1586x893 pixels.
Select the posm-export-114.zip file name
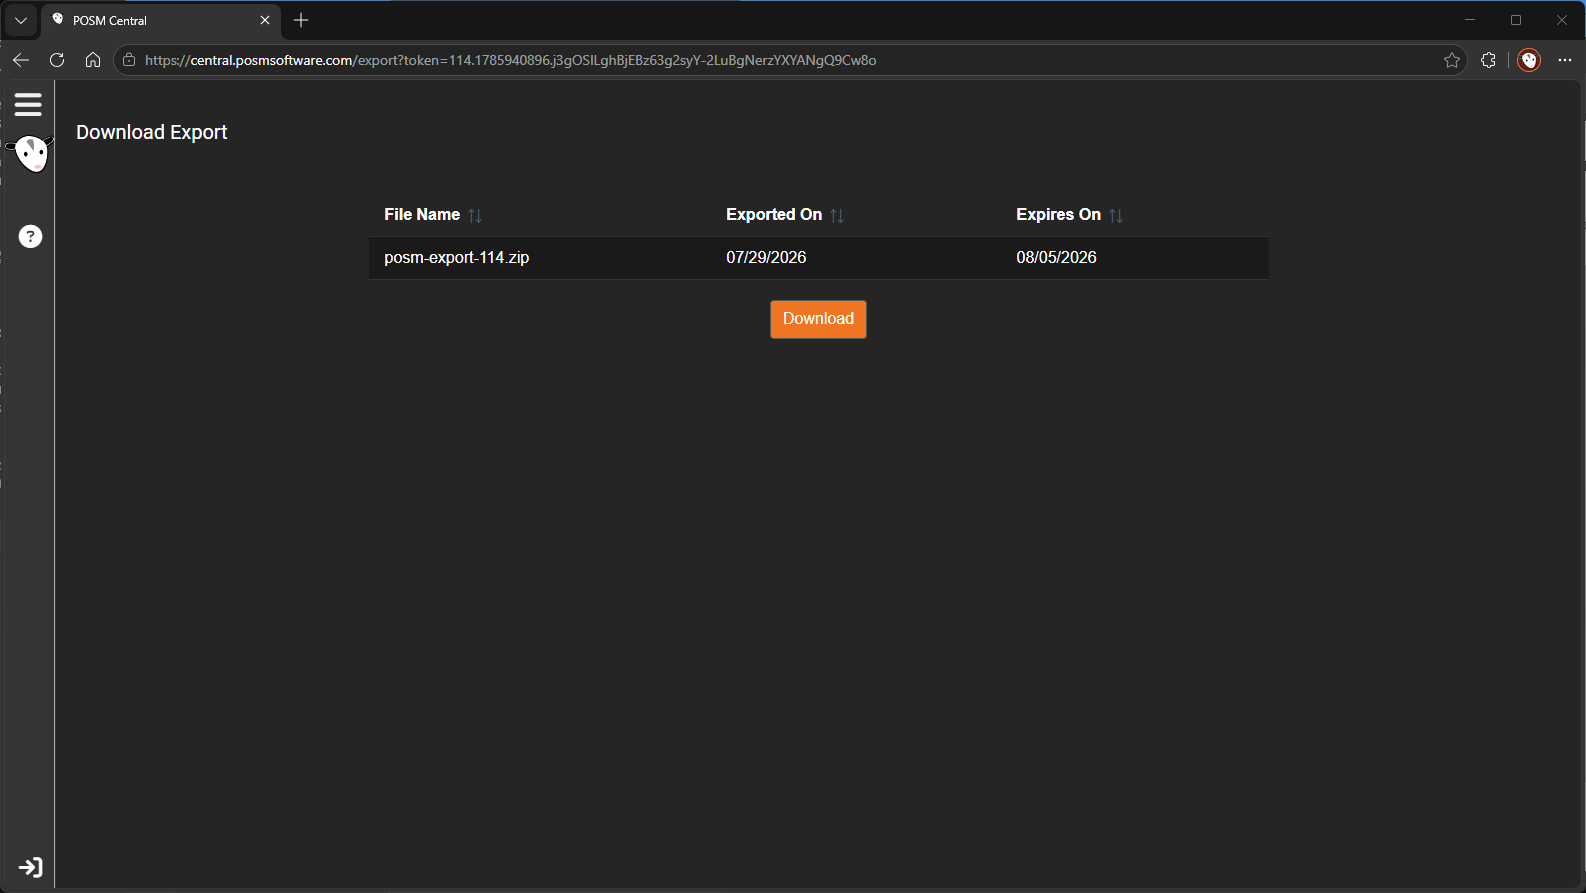click(457, 257)
